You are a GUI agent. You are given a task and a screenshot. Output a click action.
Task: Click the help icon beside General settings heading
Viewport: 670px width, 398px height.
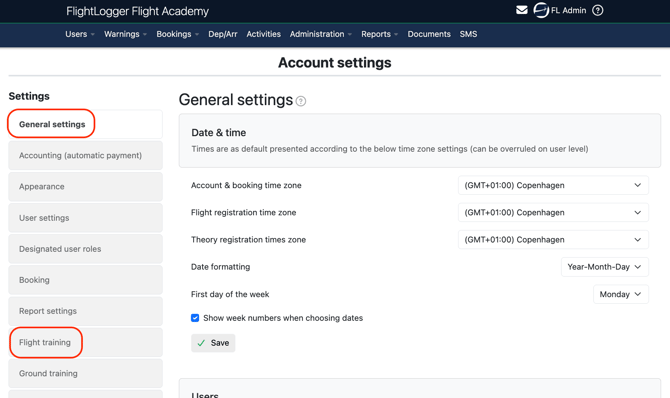pos(301,101)
